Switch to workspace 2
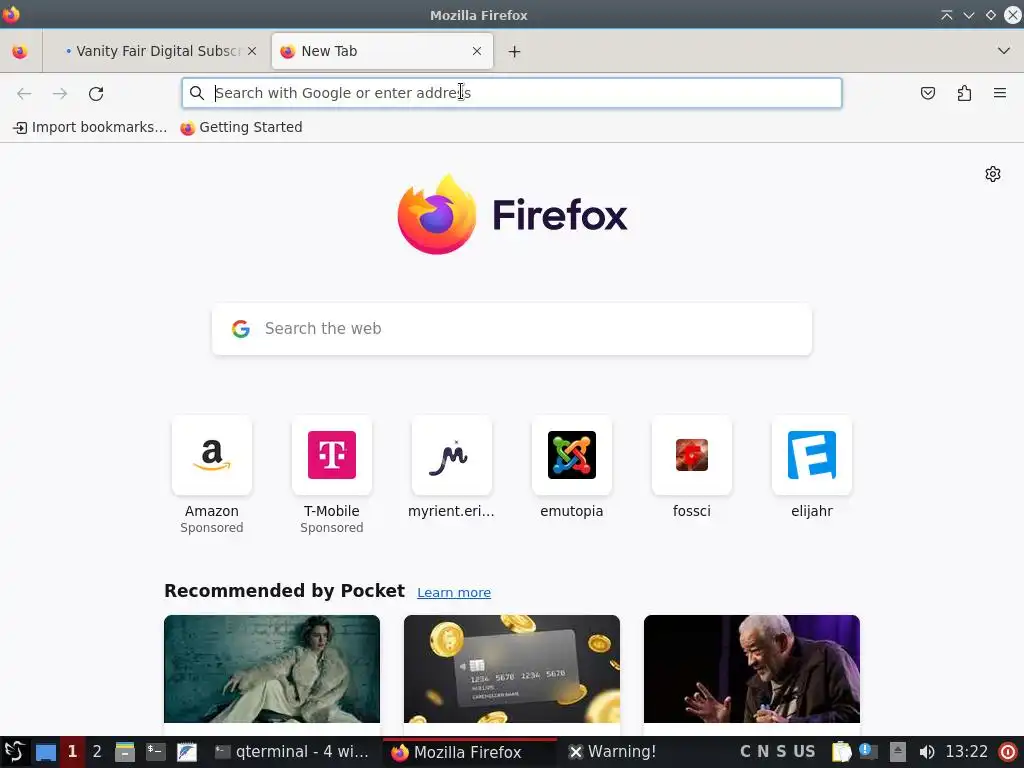The image size is (1024, 768). 97,752
